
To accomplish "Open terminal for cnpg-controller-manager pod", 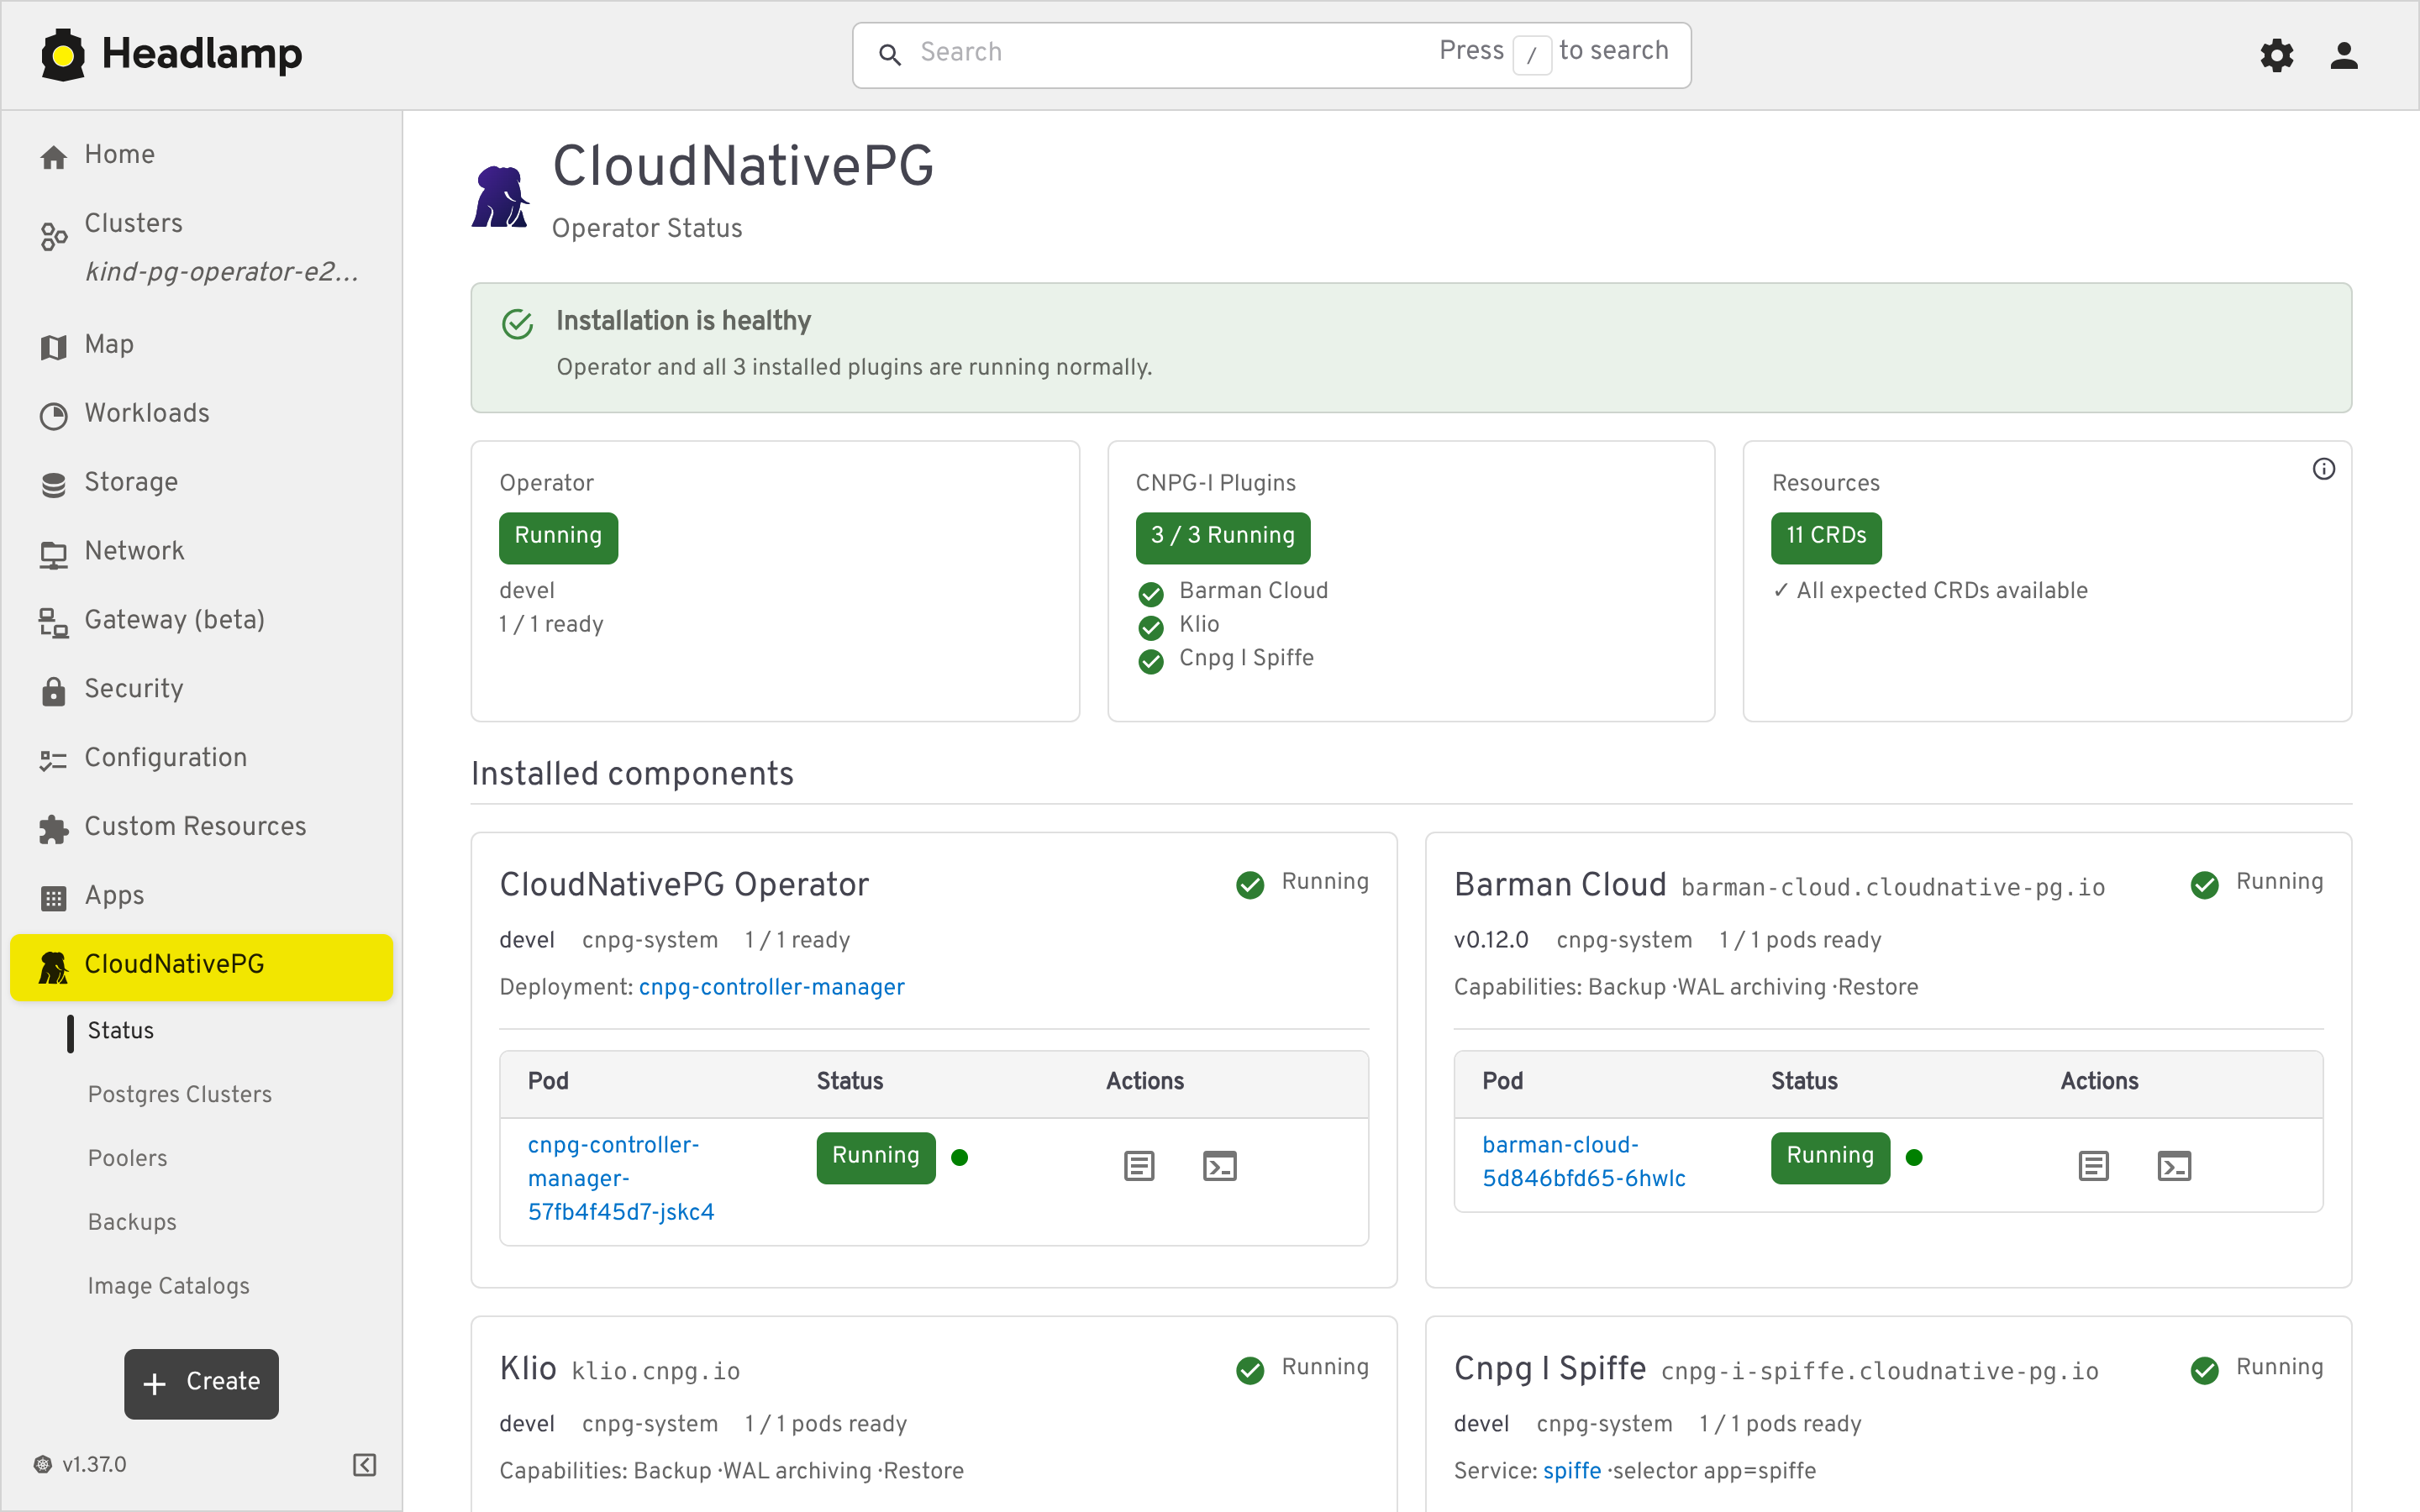I will coord(1219,1165).
